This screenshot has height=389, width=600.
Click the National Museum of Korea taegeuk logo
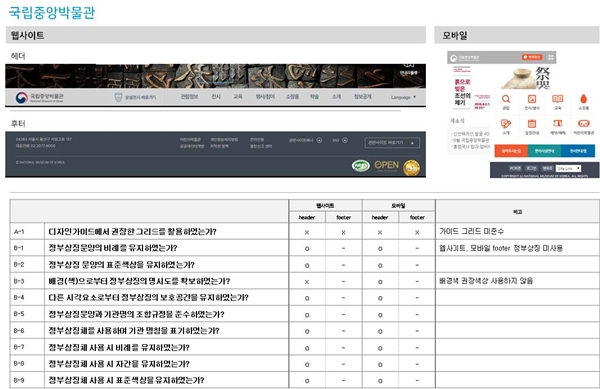point(22,98)
